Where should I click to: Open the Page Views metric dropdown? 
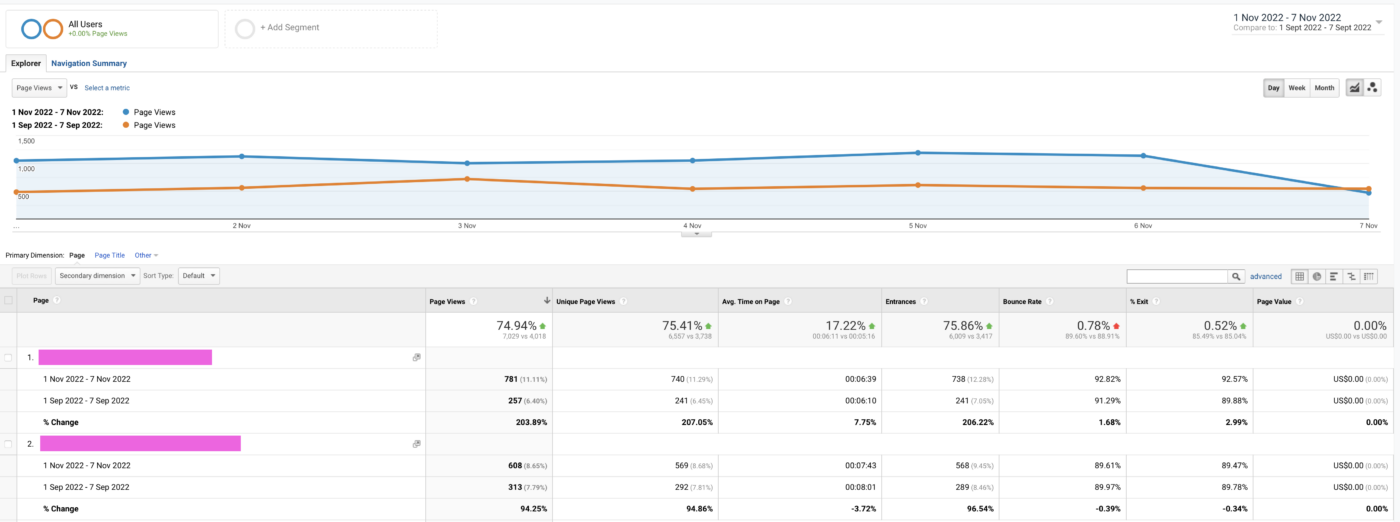[x=39, y=88]
